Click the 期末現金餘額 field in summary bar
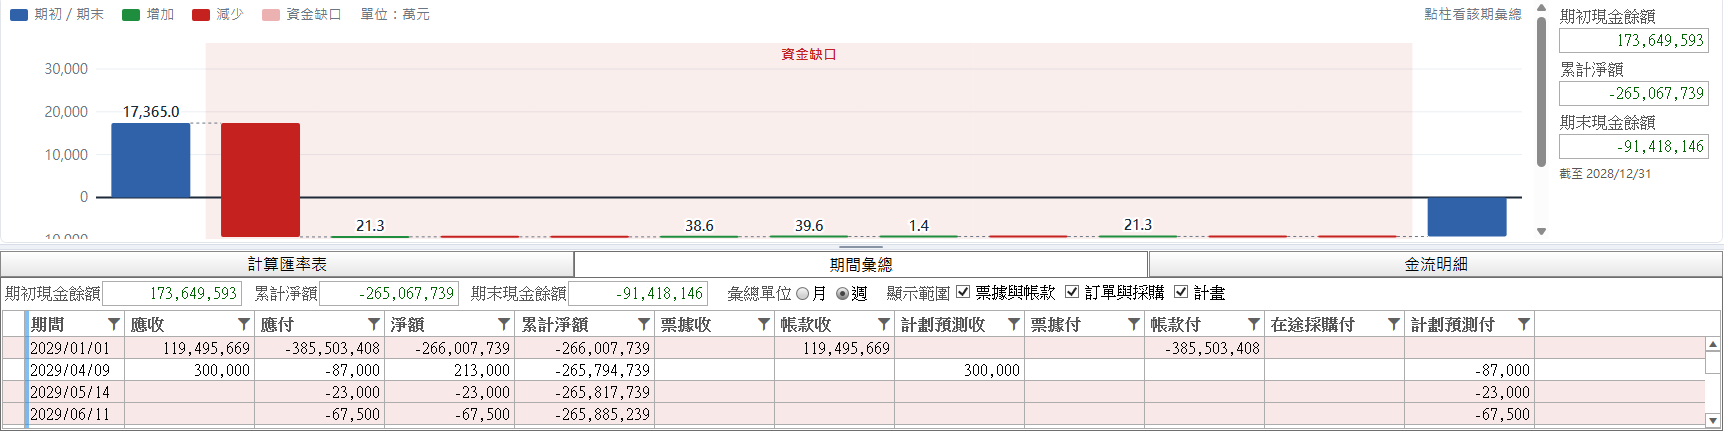 [638, 294]
